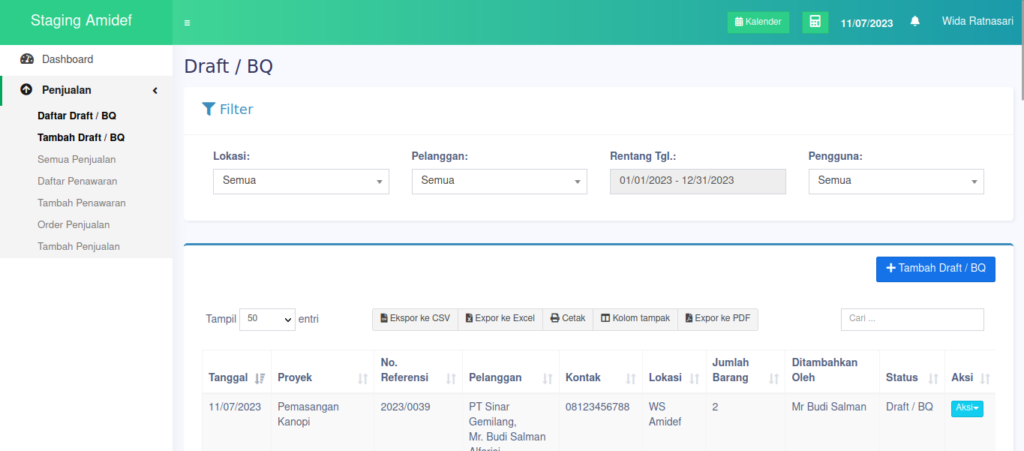Open Semua Penjualan in sidebar
This screenshot has width=1024, height=451.
76,159
